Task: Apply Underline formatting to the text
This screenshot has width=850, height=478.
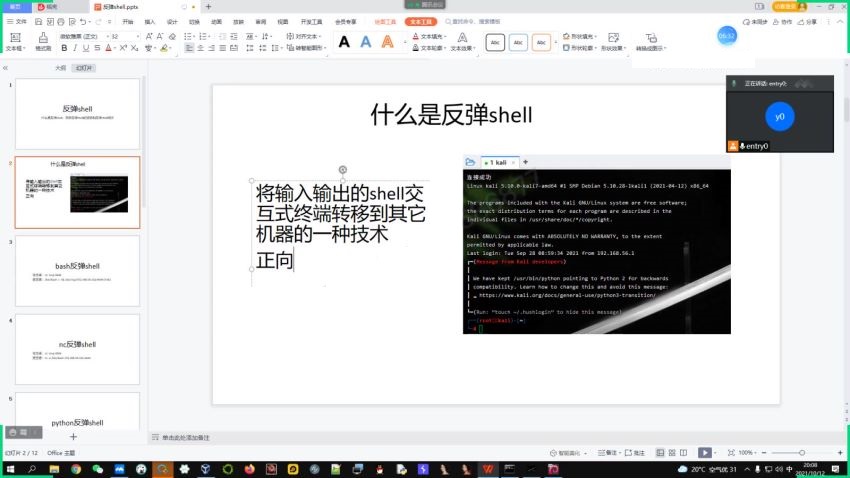Action: click(x=86, y=48)
